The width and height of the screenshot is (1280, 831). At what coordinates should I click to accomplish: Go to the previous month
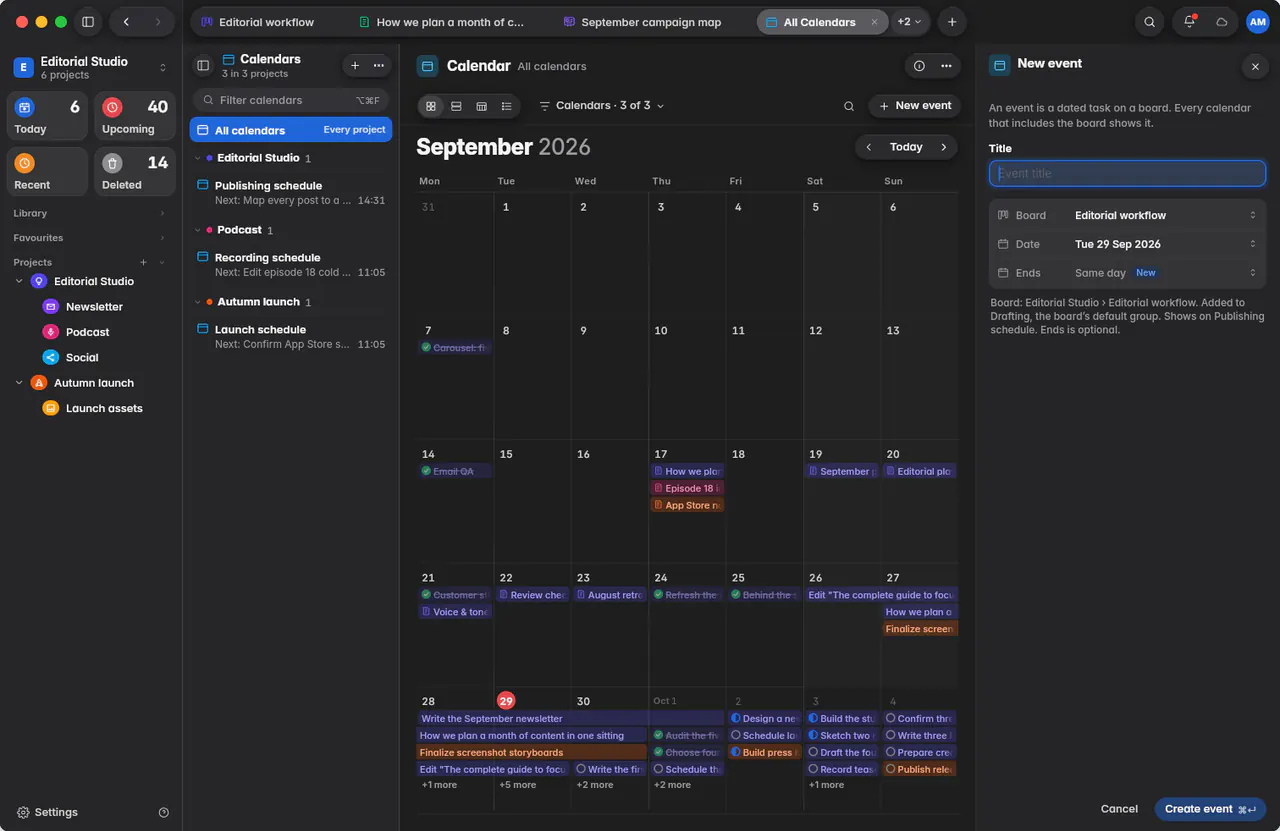[869, 147]
